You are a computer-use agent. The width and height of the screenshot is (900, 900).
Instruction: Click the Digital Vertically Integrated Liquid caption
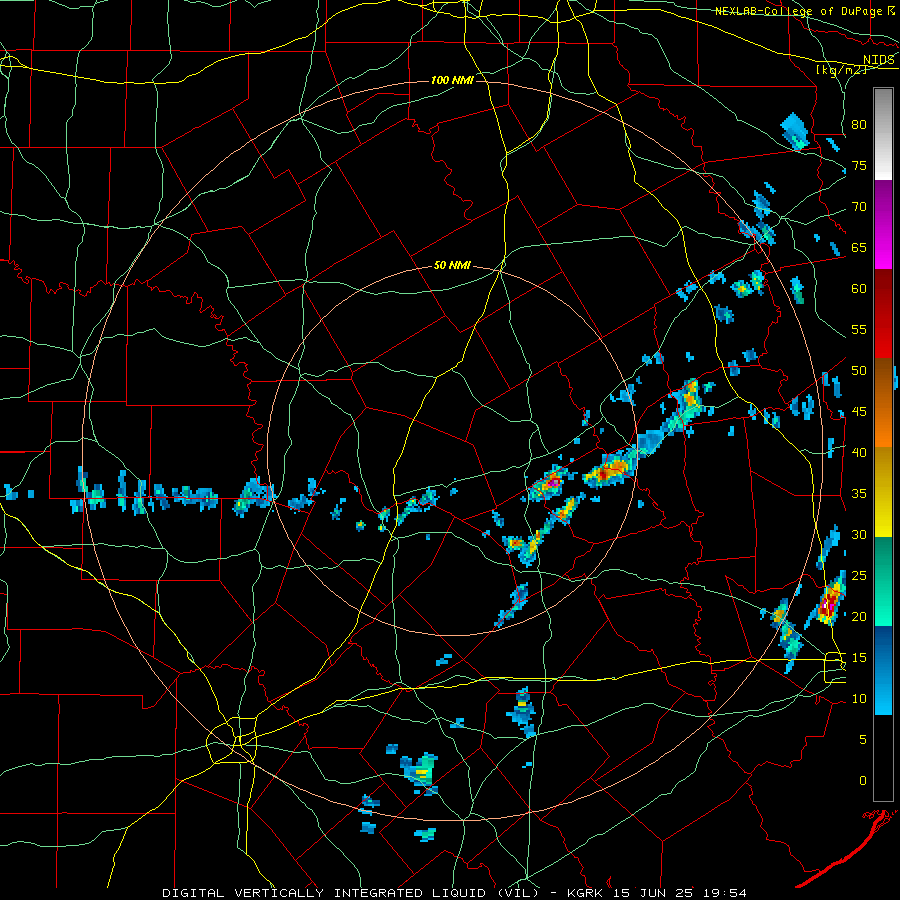350,893
